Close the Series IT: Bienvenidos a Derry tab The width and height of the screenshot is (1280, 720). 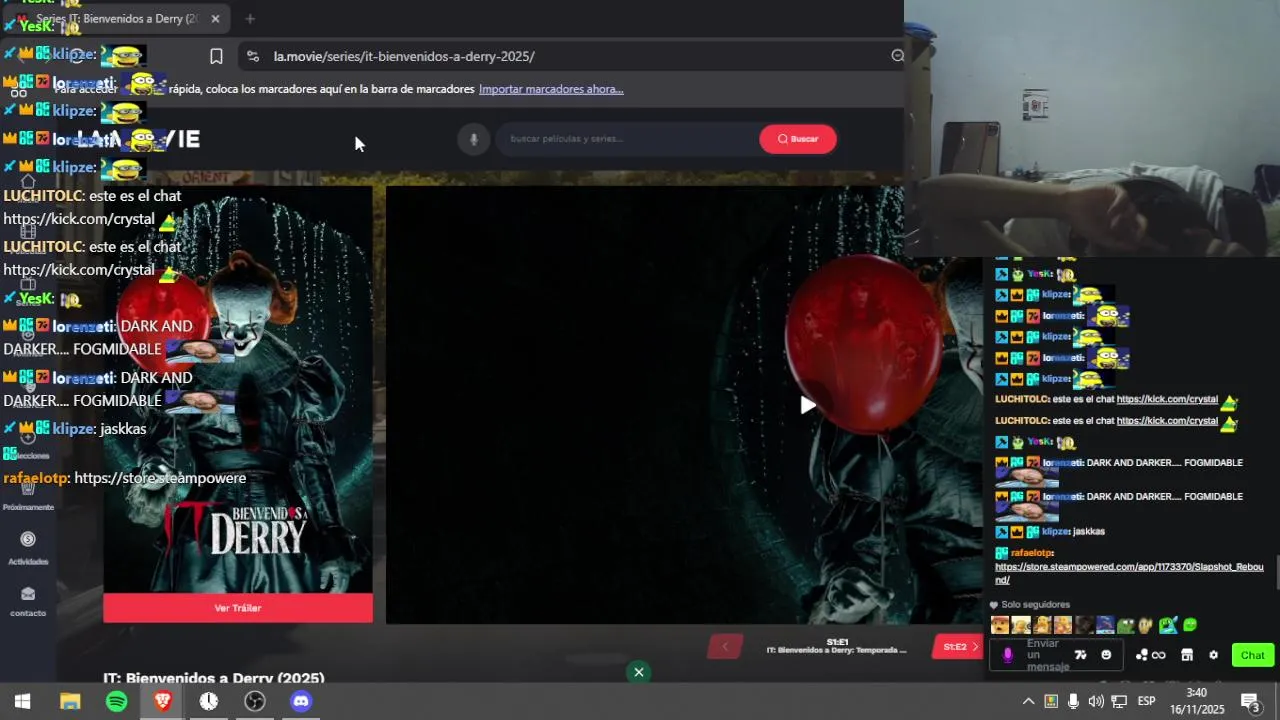pyautogui.click(x=215, y=18)
